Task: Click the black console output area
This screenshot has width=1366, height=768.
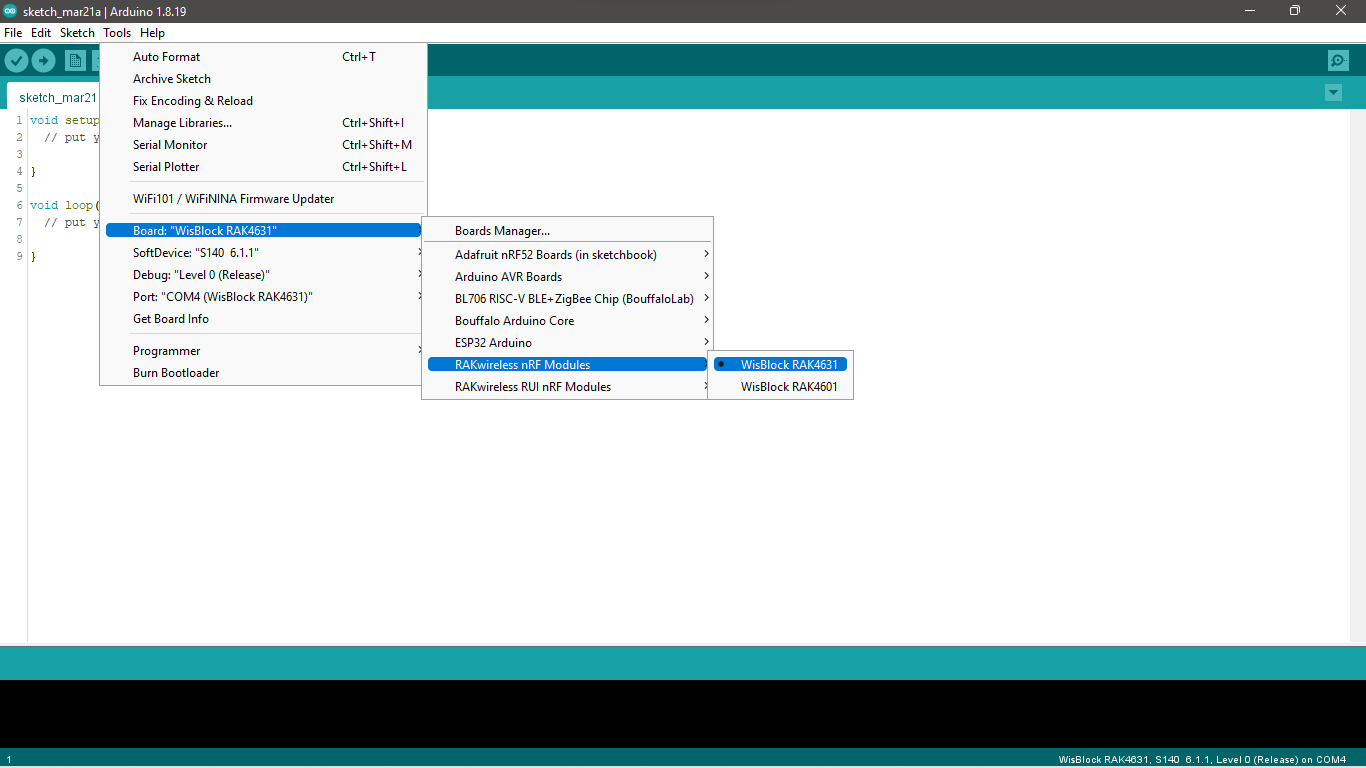Action: 683,714
